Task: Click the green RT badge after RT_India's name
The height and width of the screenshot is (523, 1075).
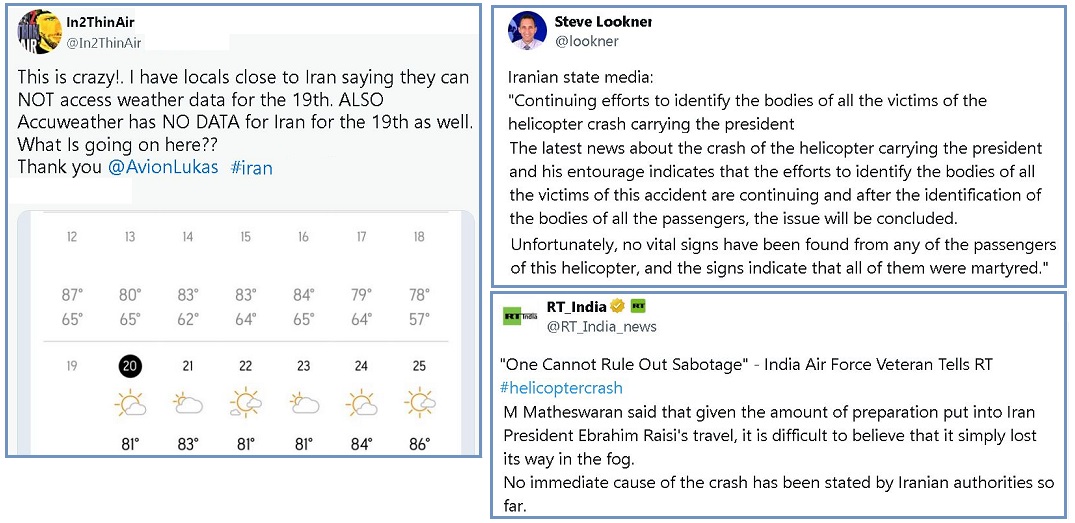Action: 639,306
